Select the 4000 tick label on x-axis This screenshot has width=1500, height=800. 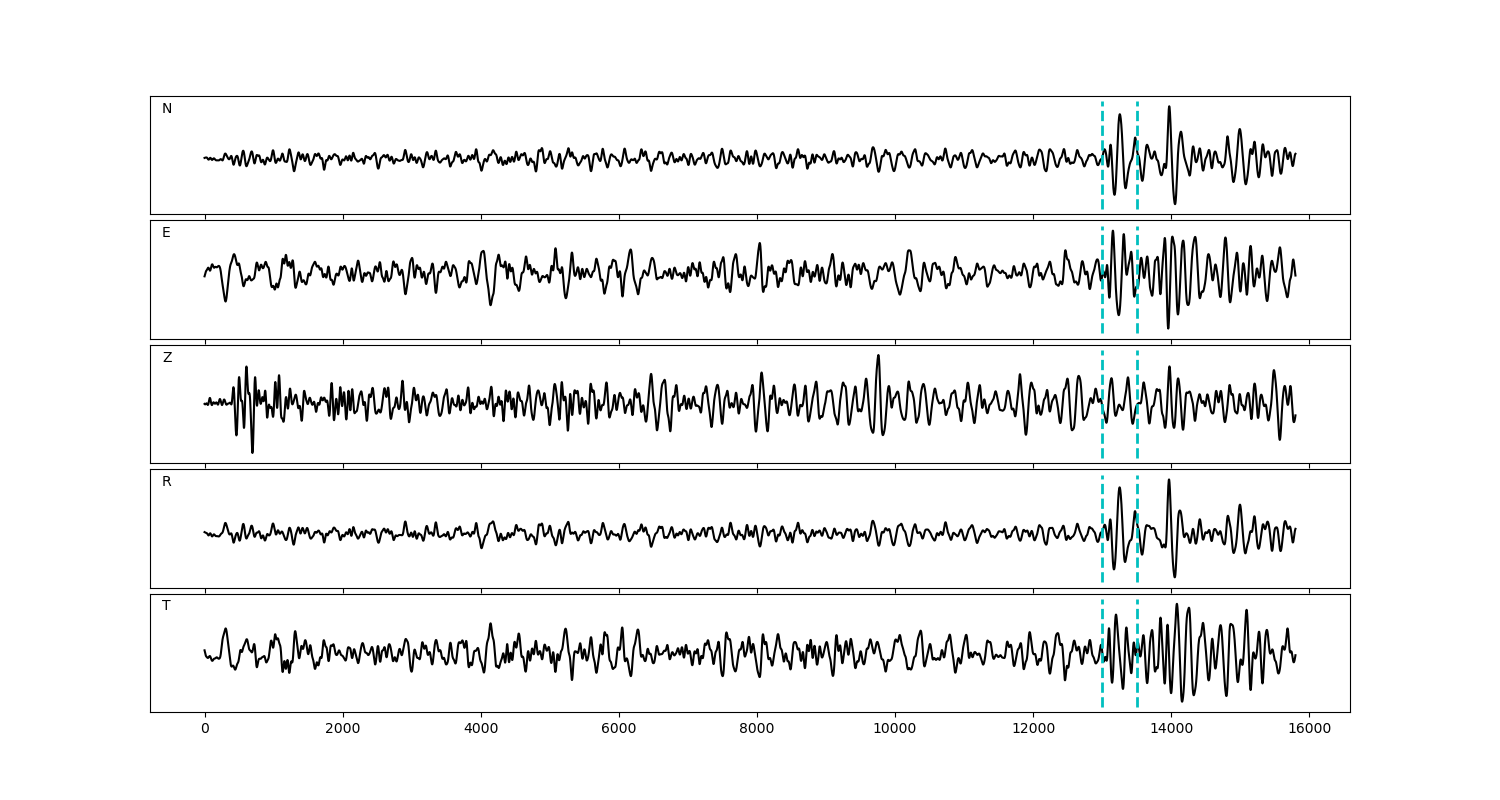[481, 730]
